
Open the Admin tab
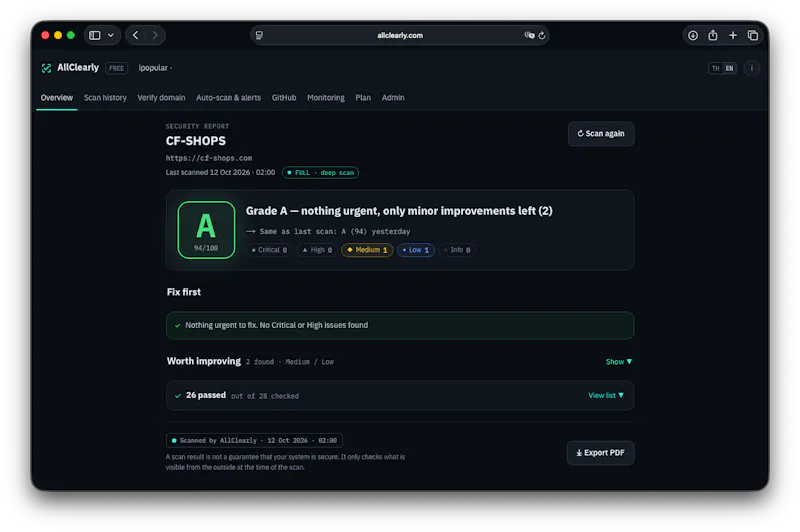tap(393, 97)
